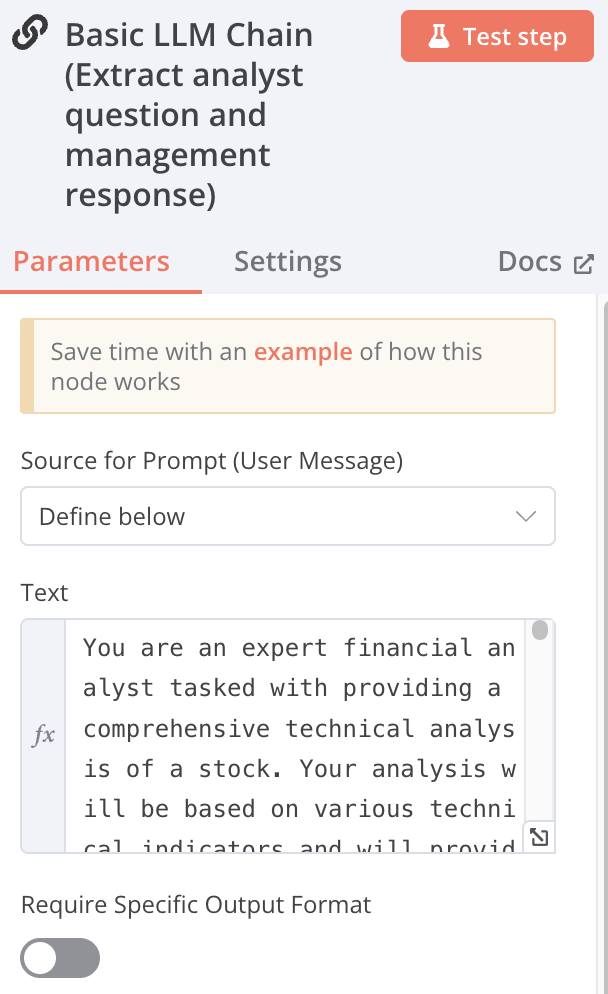608x994 pixels.
Task: Open the Docs link
Action: pos(530,262)
